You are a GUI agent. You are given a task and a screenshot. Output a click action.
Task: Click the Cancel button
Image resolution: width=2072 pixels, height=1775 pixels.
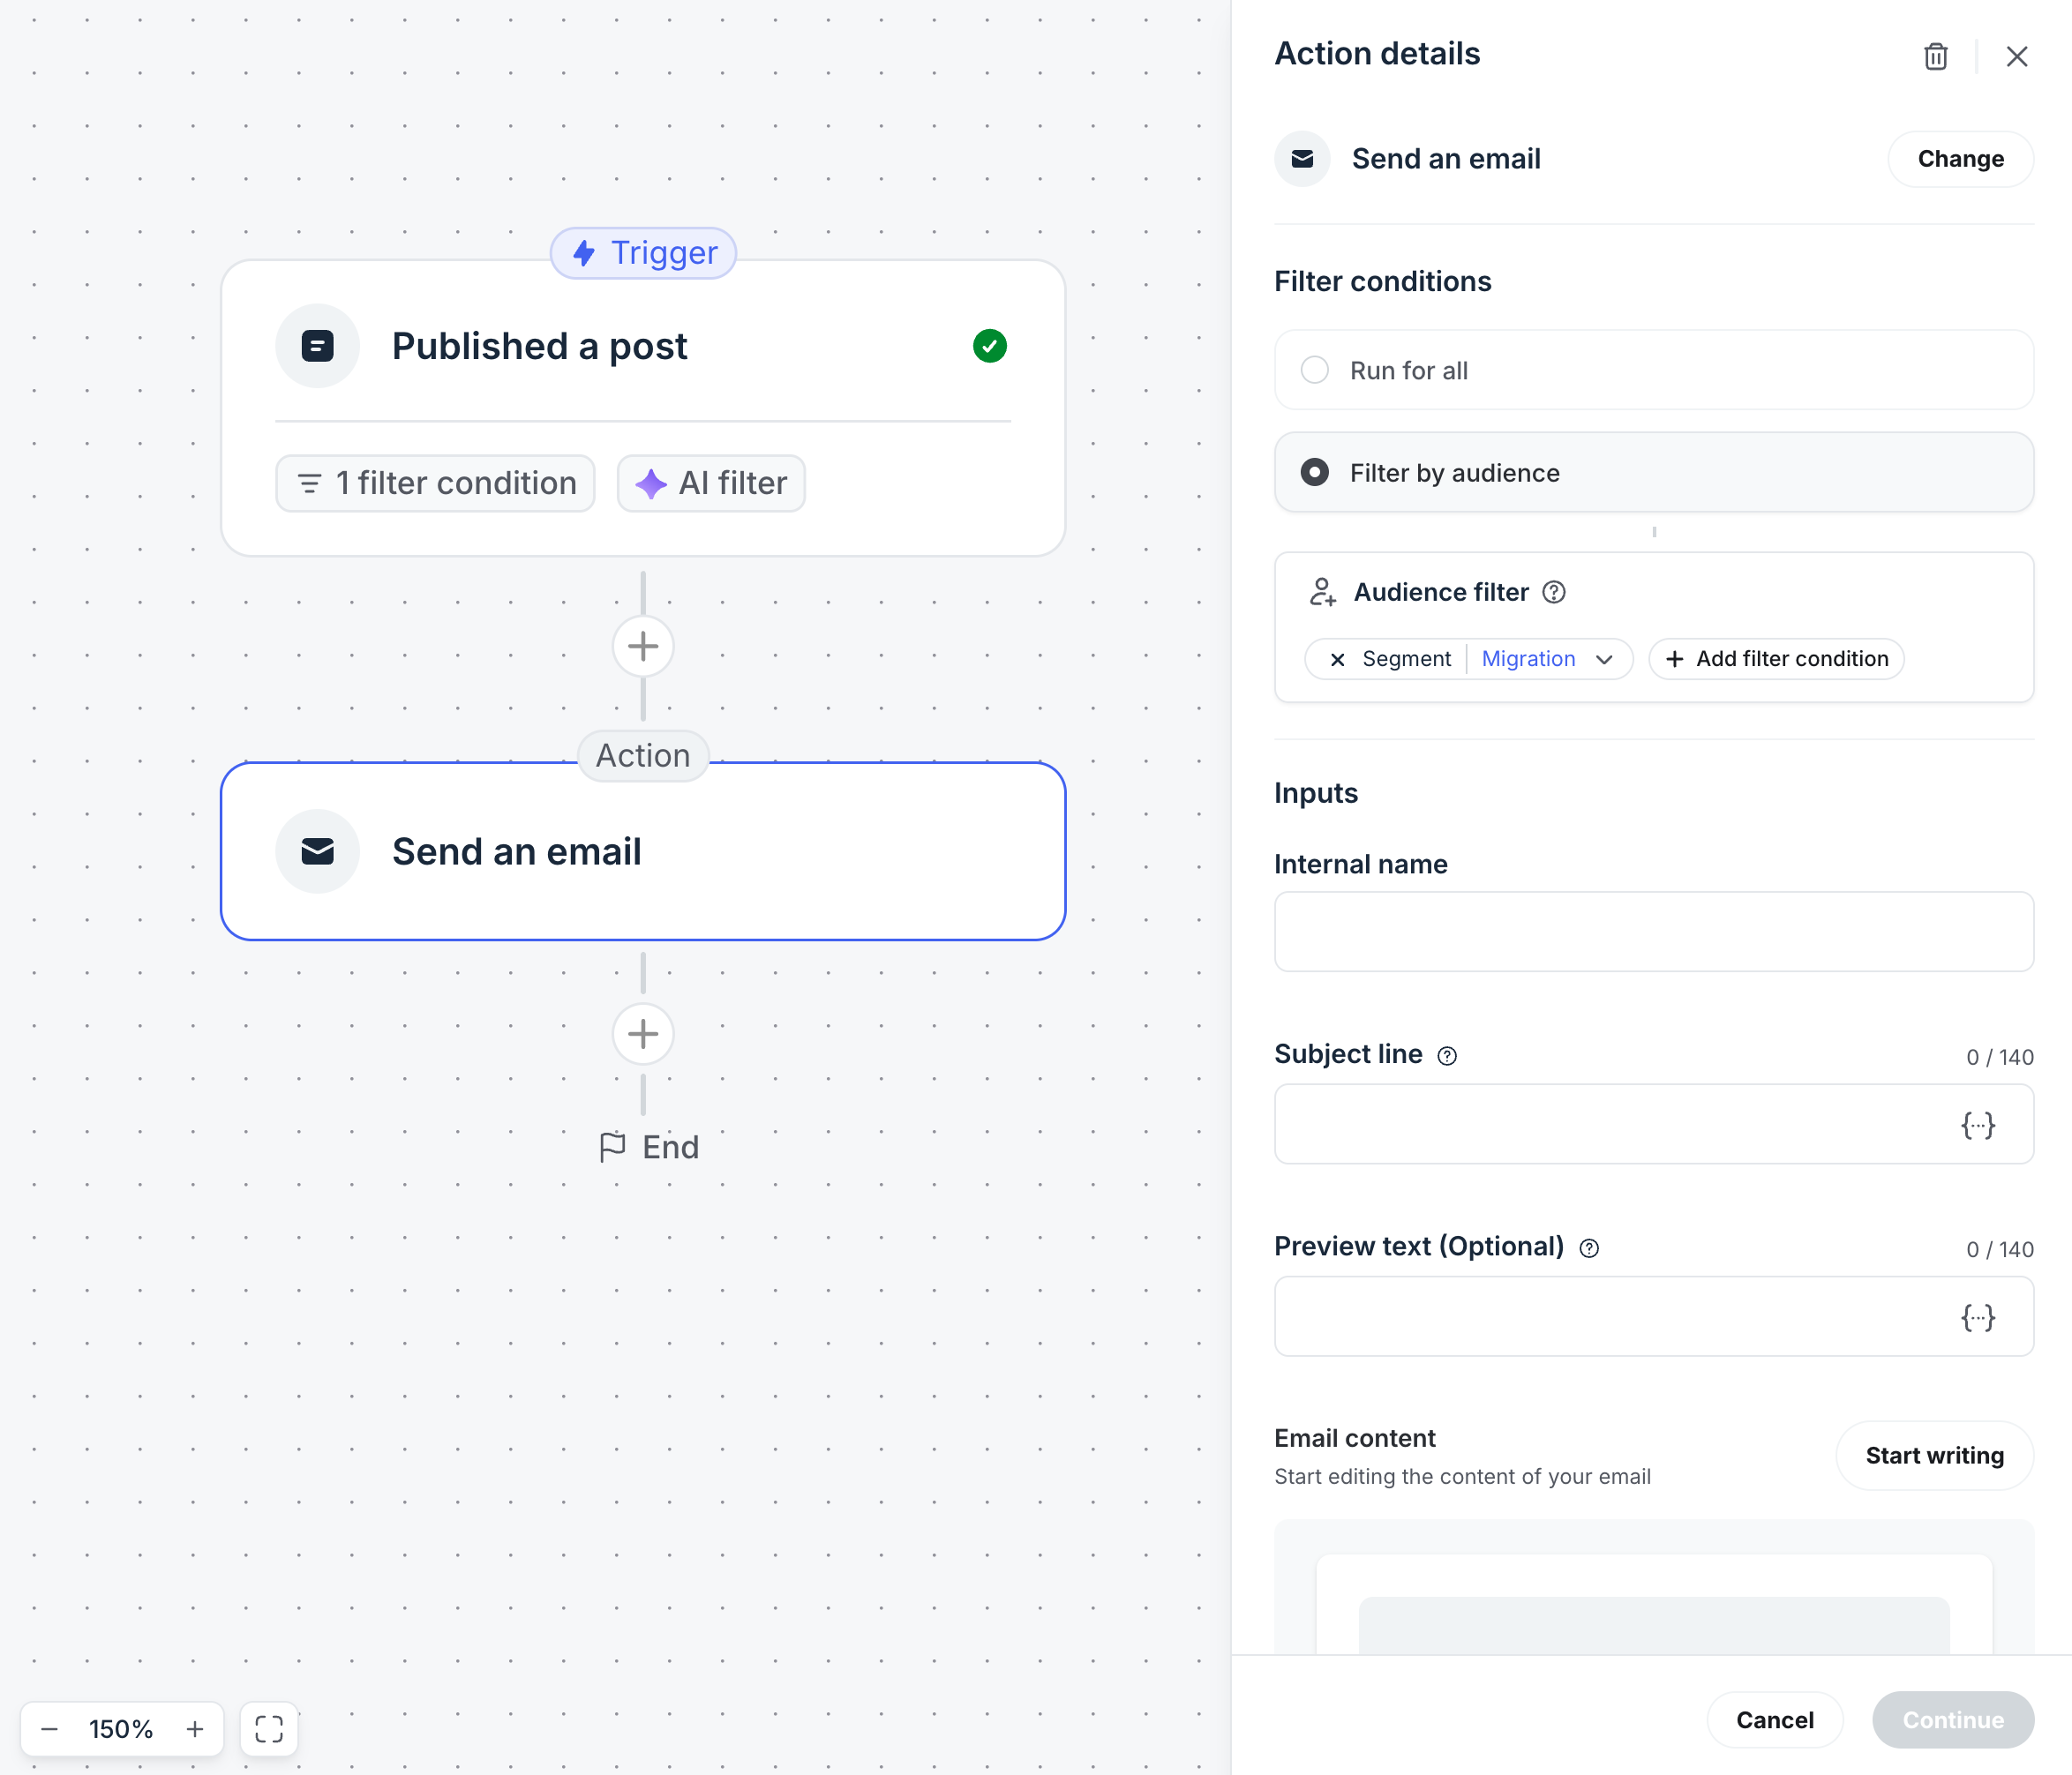click(1774, 1719)
